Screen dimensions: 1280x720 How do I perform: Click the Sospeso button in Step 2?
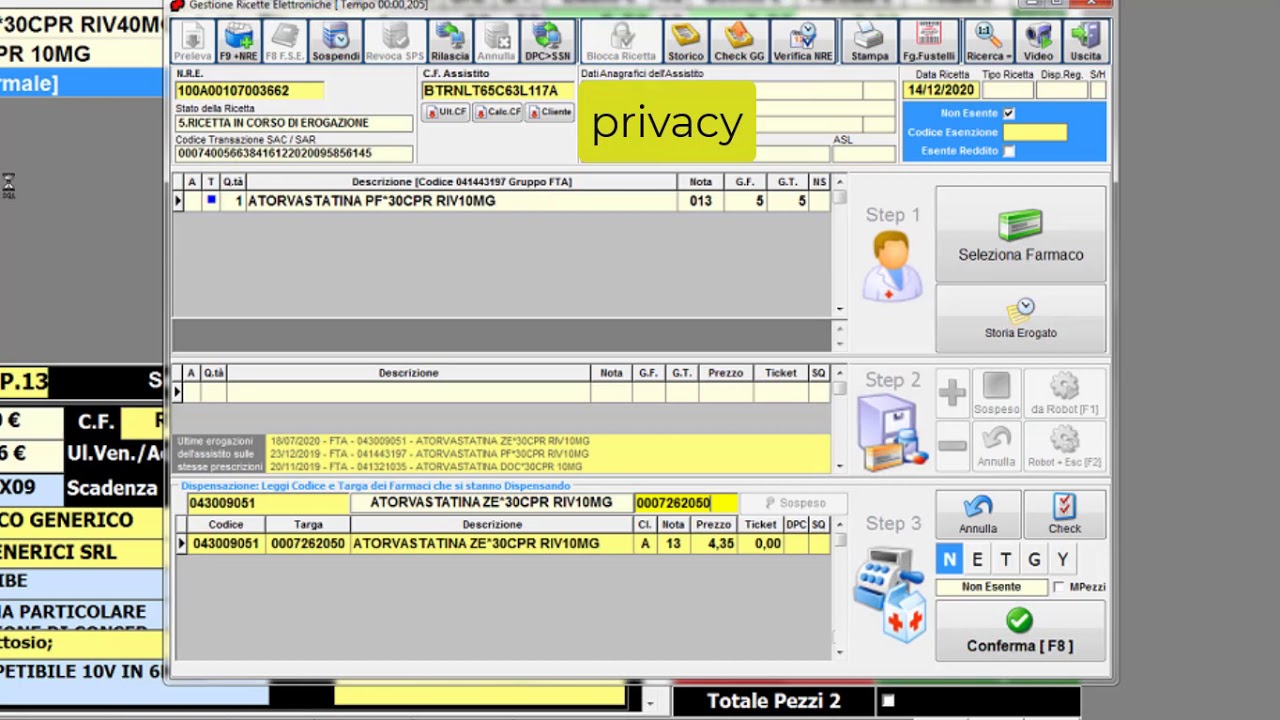(996, 393)
